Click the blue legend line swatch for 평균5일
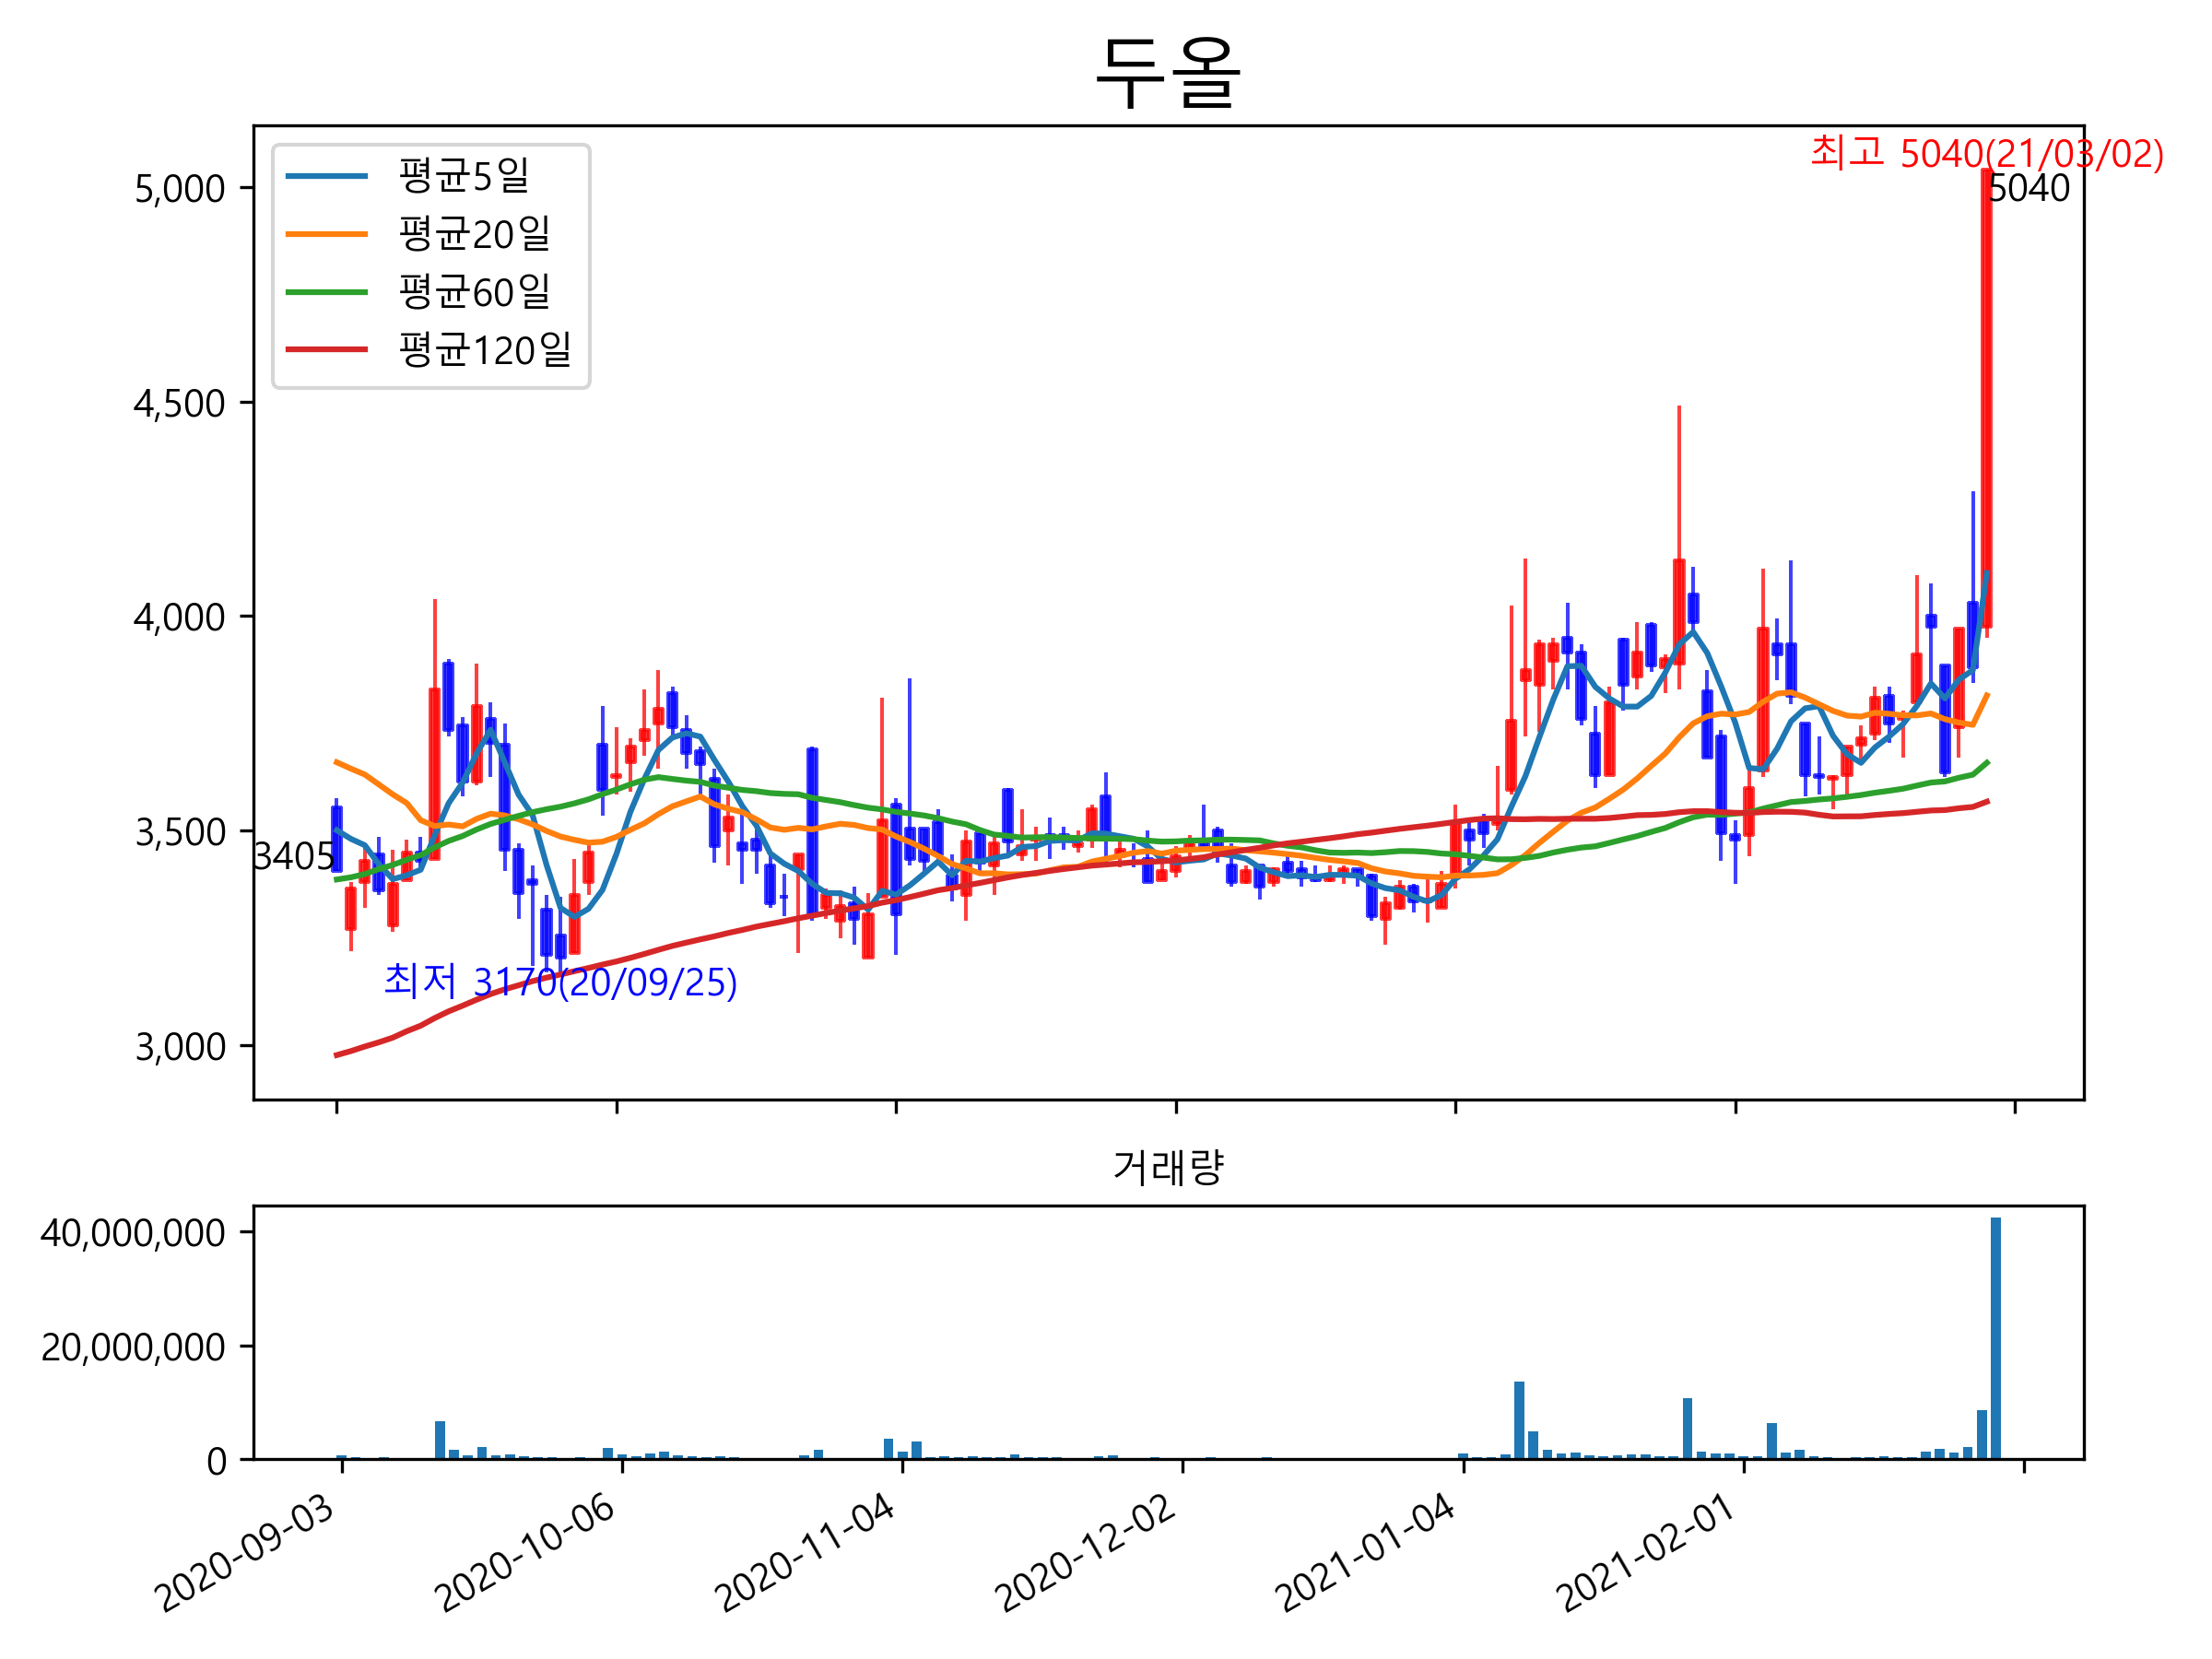 tap(327, 176)
